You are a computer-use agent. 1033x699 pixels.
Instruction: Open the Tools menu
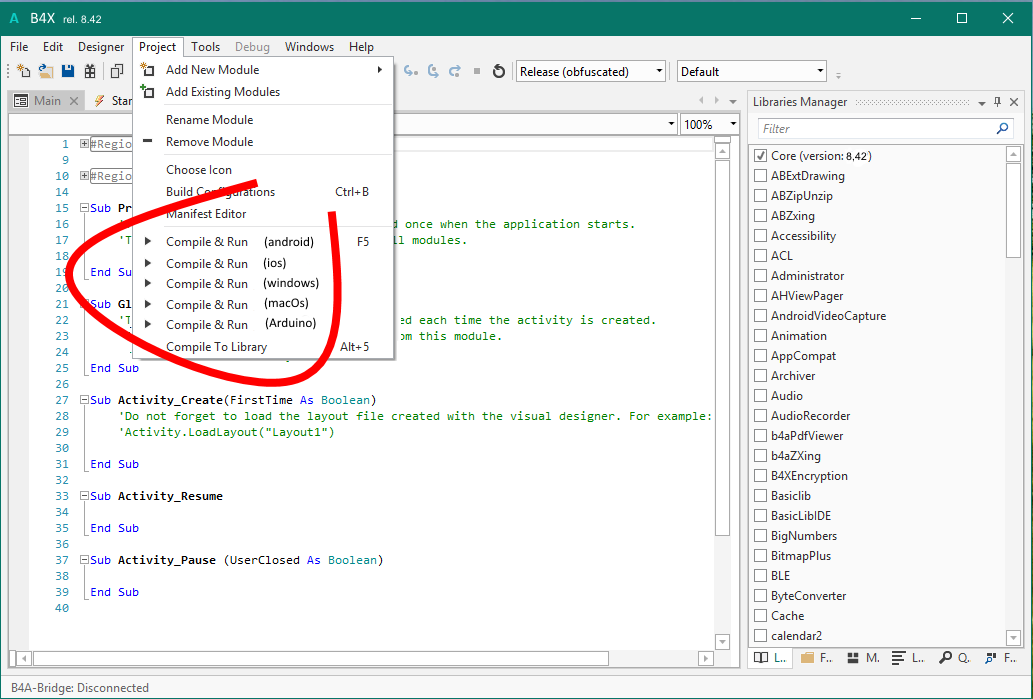pos(205,47)
